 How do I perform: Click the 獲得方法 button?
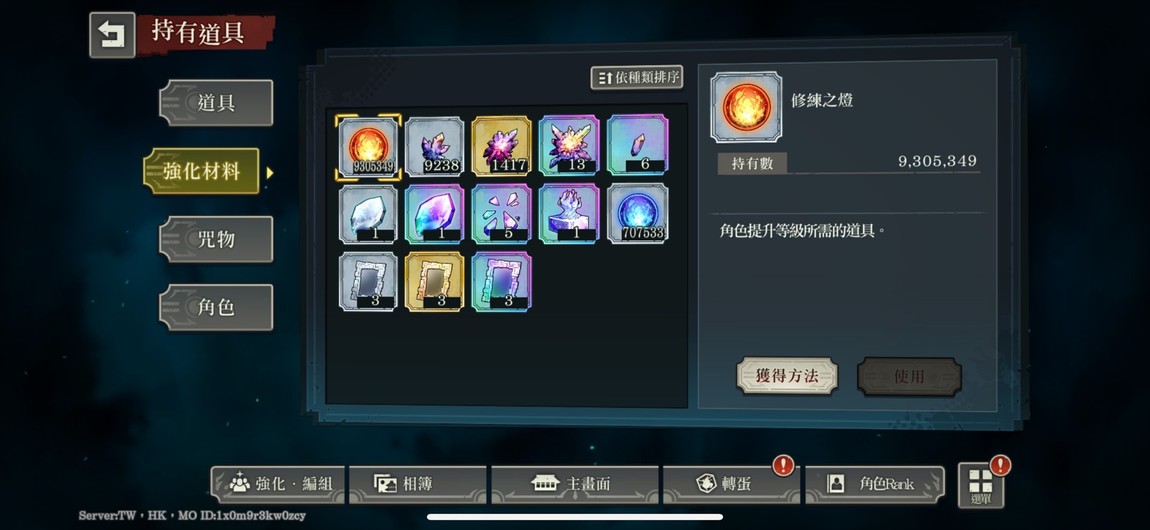coord(787,376)
